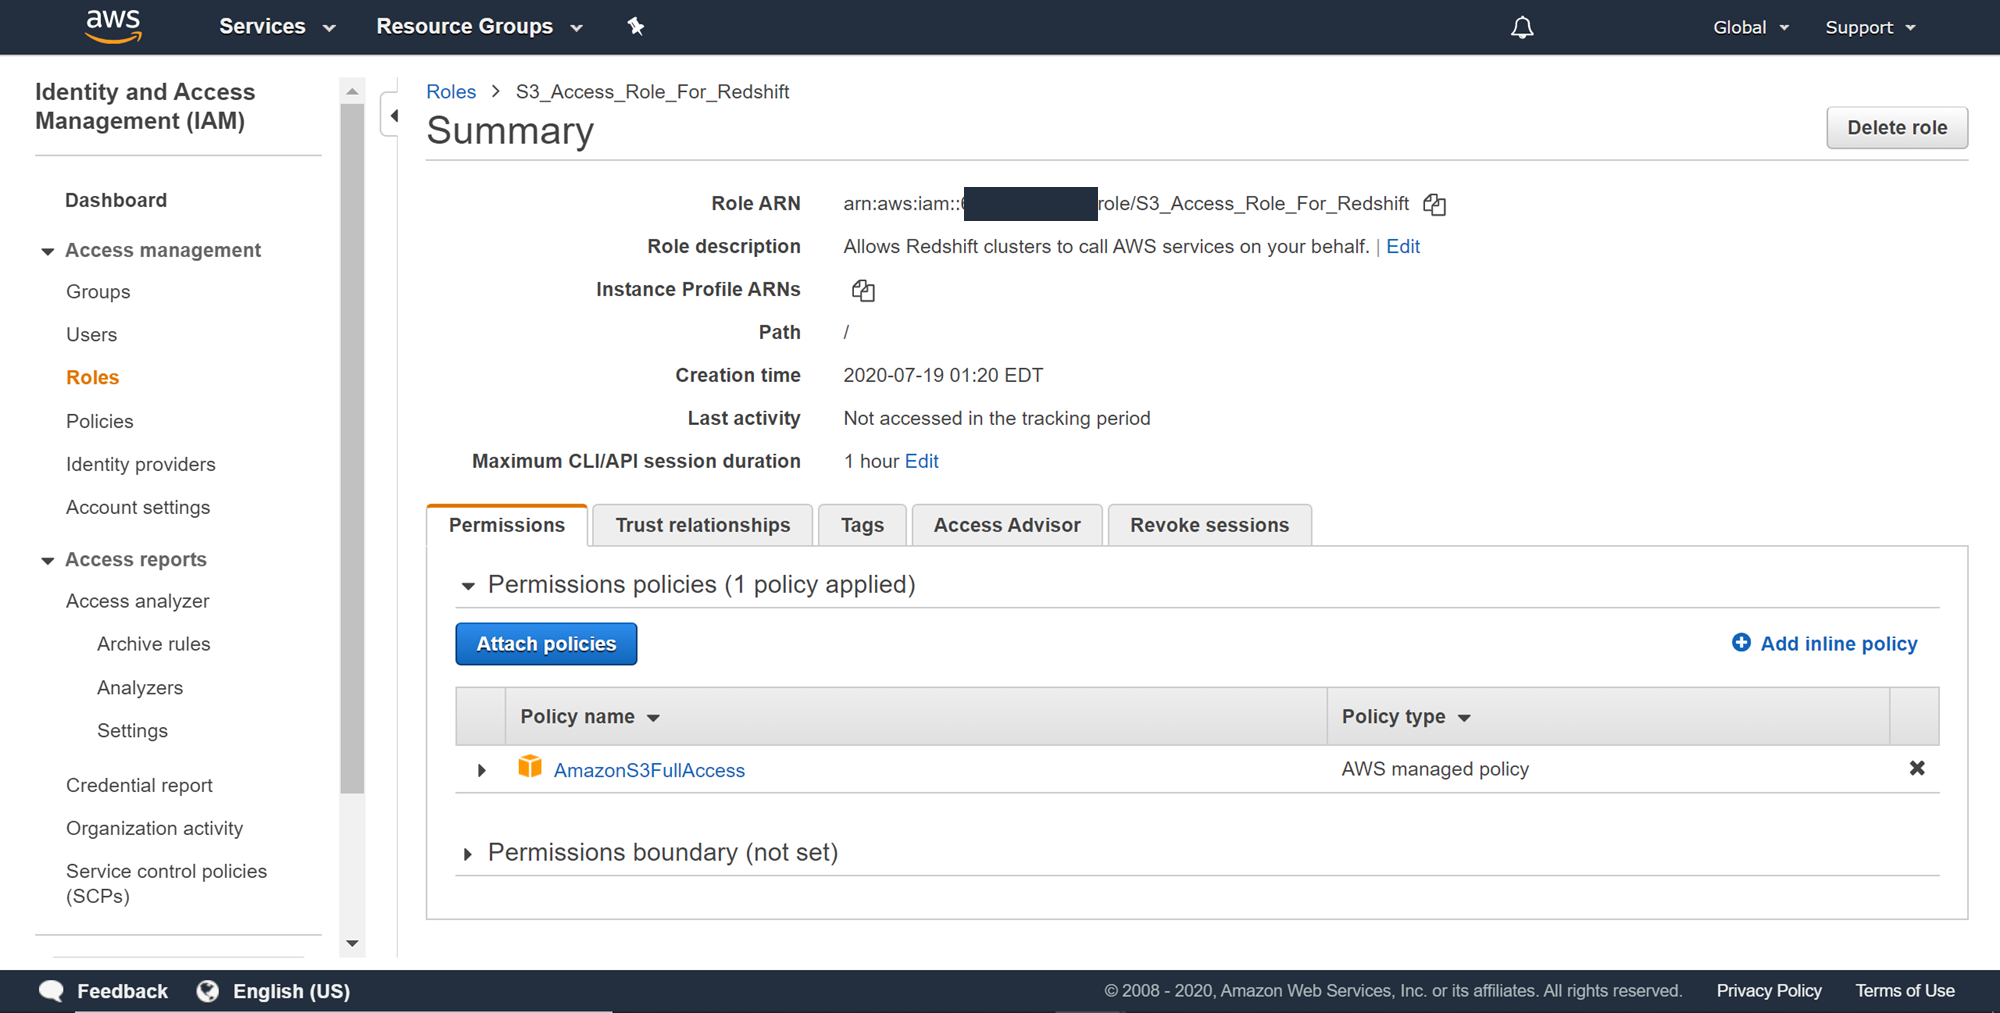Collapse the side navigation panel arrow

point(393,116)
